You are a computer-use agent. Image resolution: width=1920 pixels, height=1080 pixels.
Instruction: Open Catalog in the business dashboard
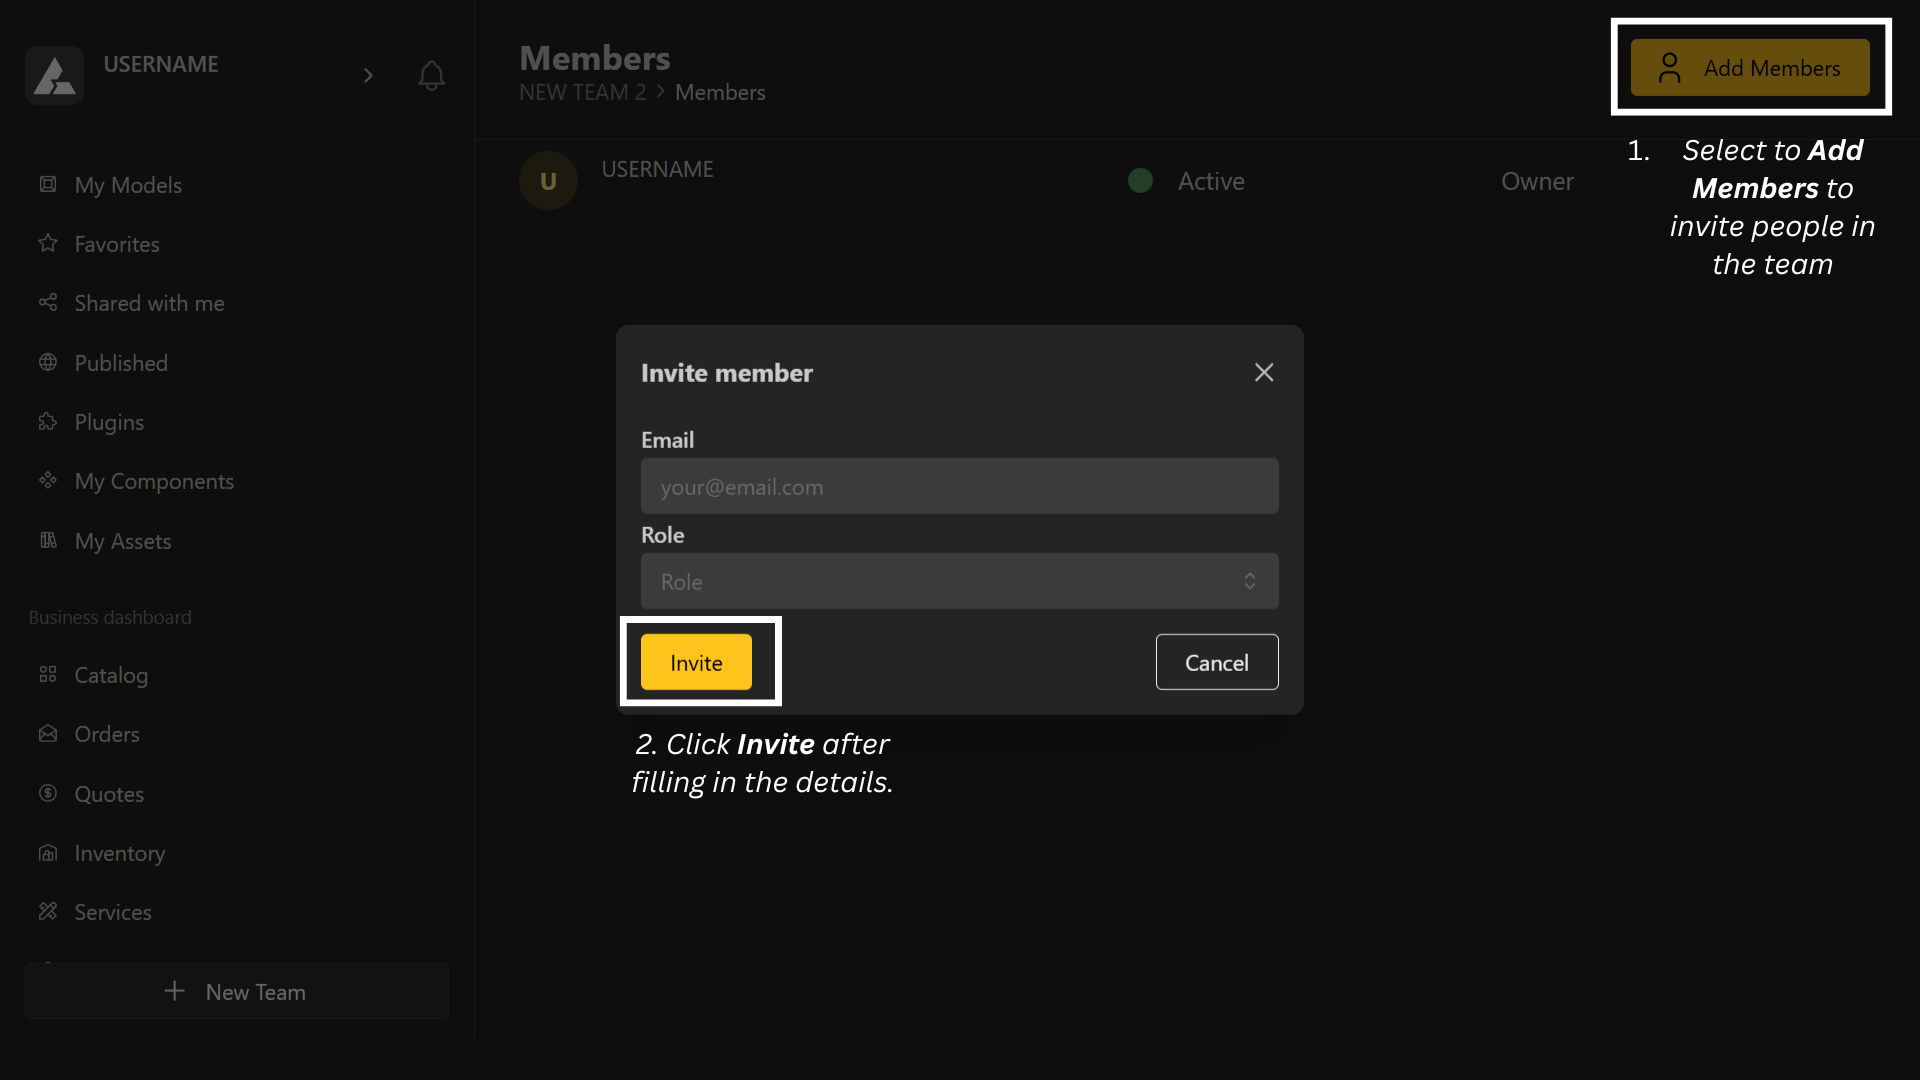pos(111,675)
